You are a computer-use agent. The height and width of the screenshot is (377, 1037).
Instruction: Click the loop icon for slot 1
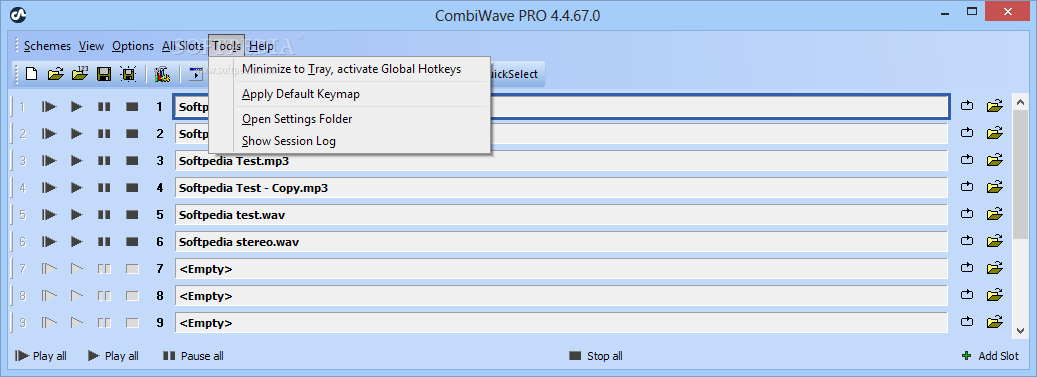click(967, 106)
